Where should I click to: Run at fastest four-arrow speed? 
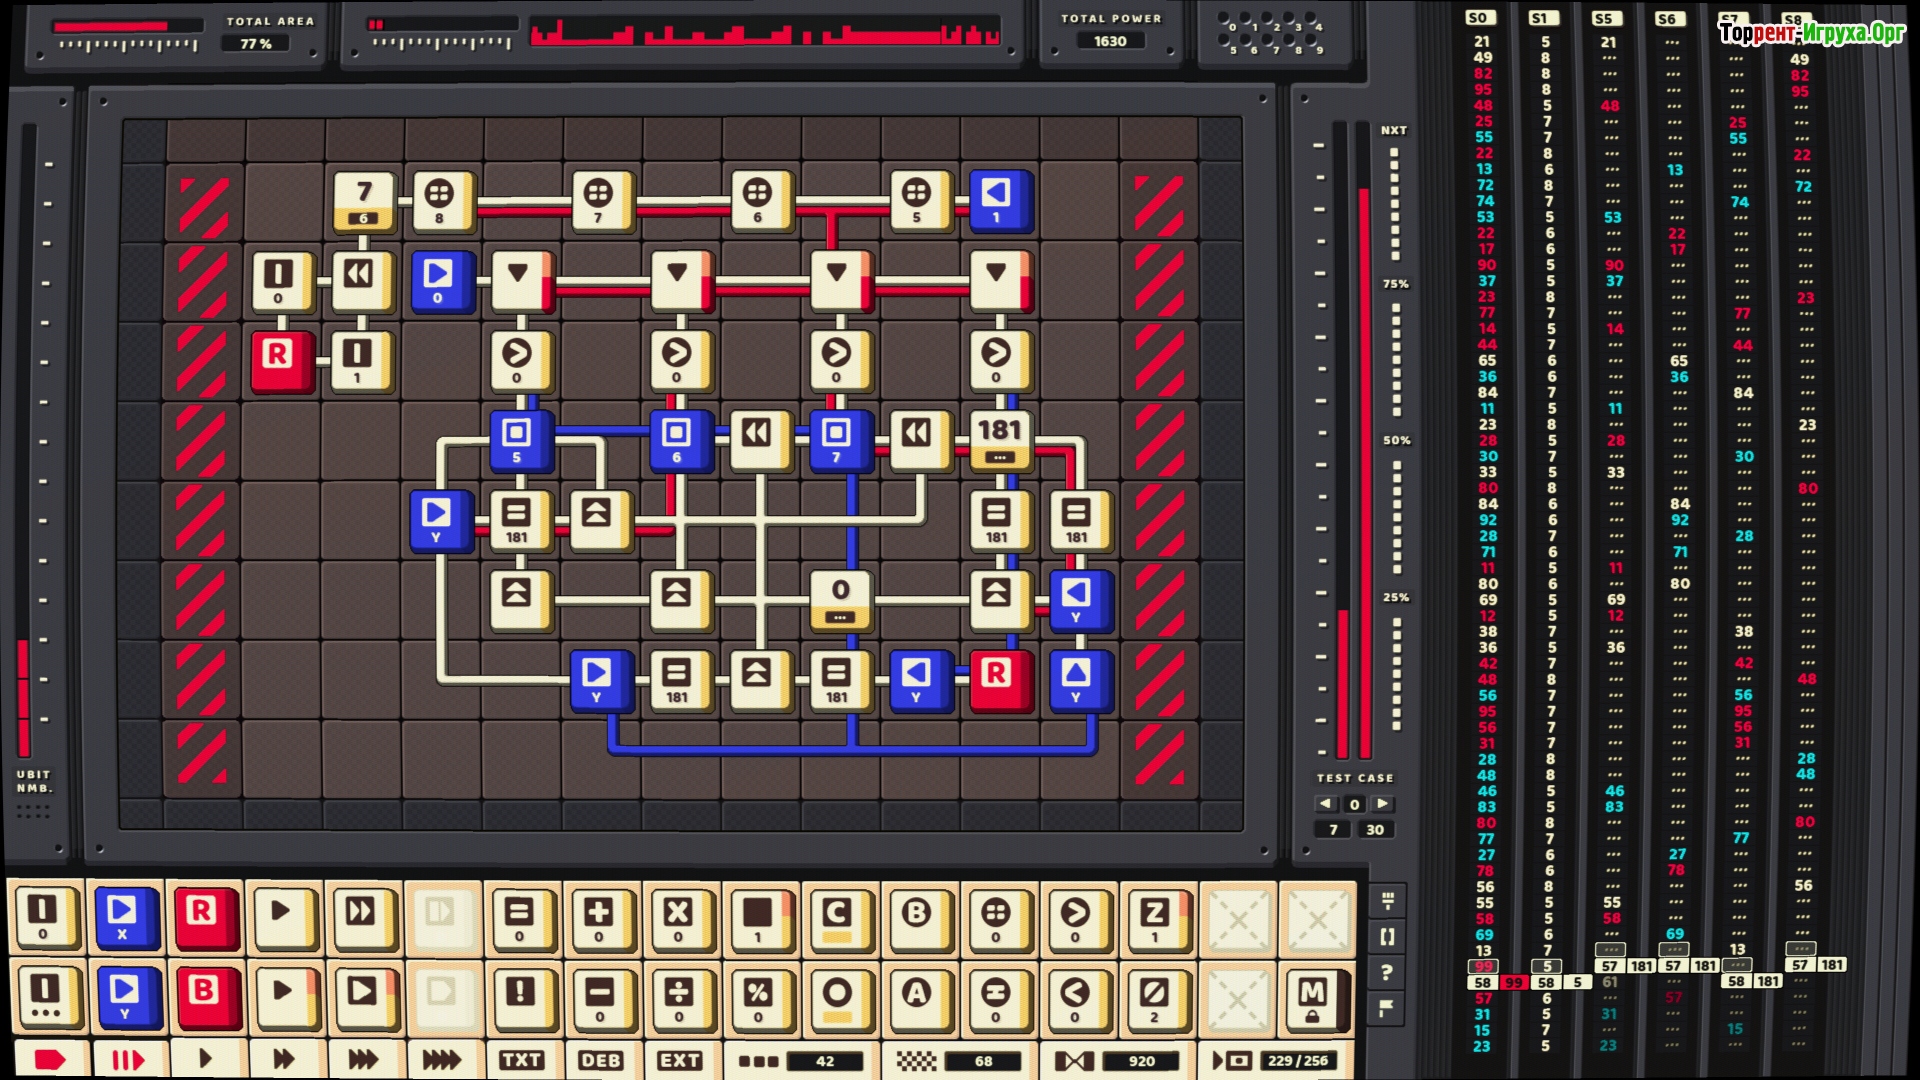click(441, 1060)
